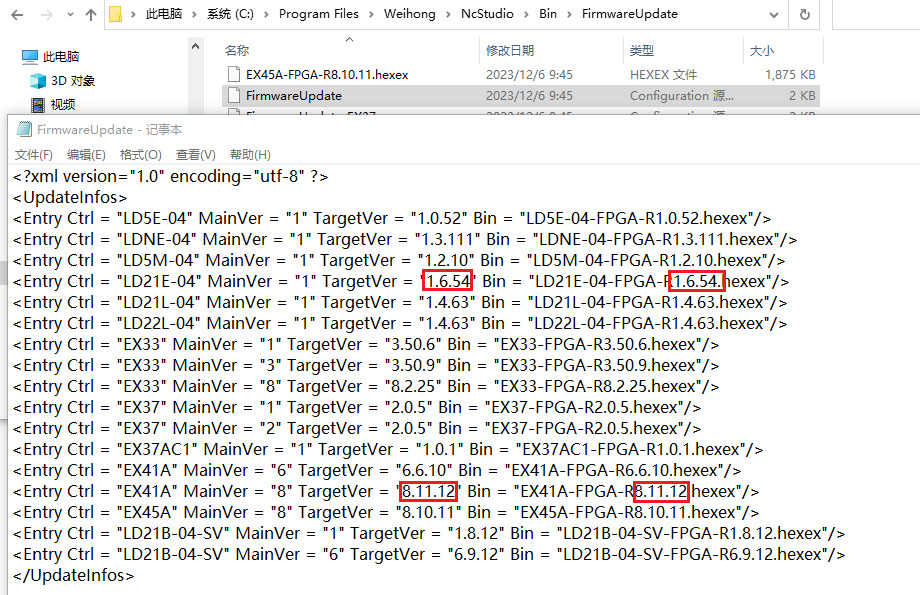Click the EX45A entry line in Notepad
920x595 pixels.
coord(386,513)
